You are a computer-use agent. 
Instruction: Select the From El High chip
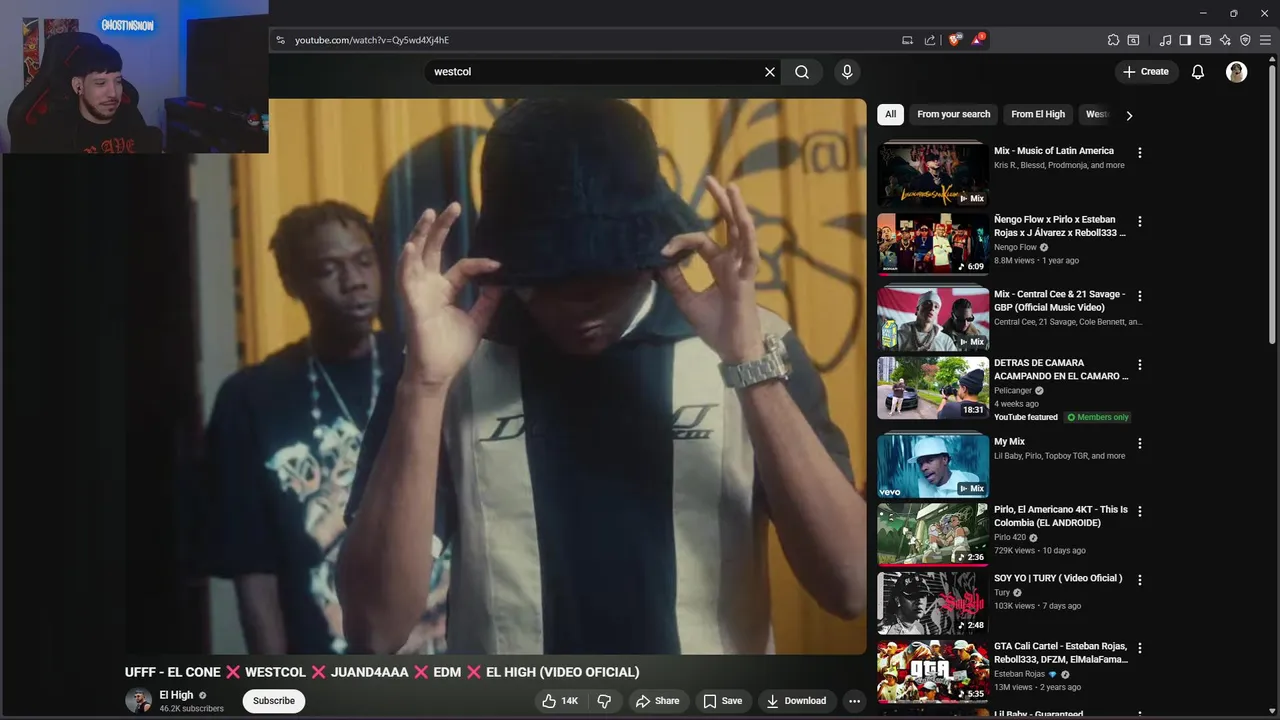(x=1038, y=114)
